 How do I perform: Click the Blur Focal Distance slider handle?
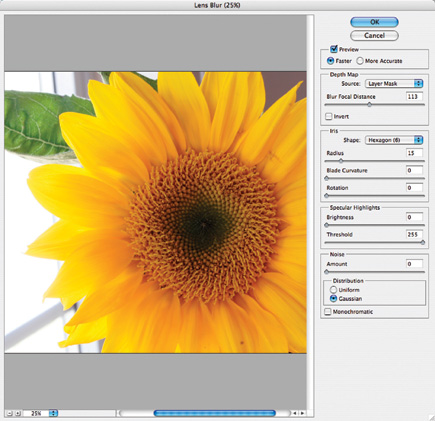(x=369, y=105)
